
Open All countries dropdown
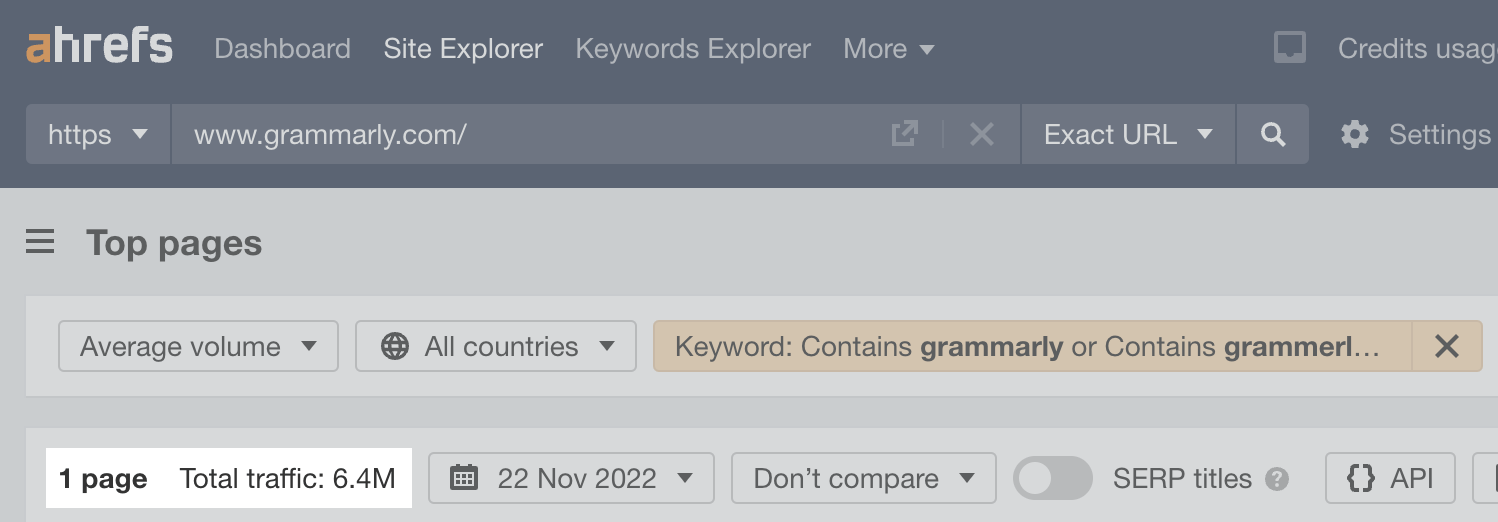click(496, 346)
